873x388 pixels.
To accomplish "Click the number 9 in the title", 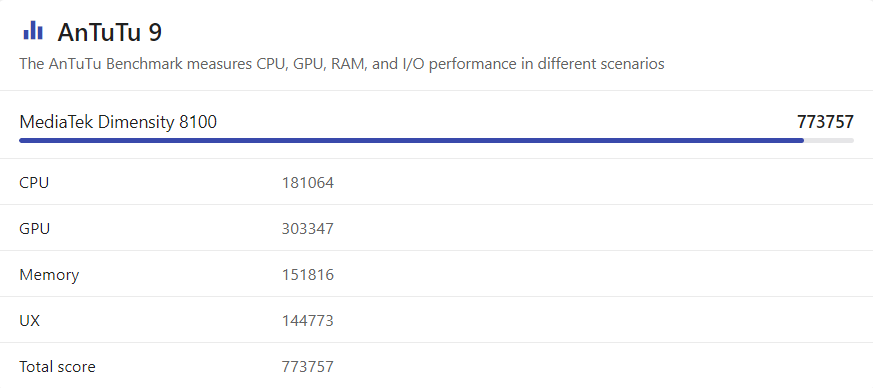I will (155, 32).
